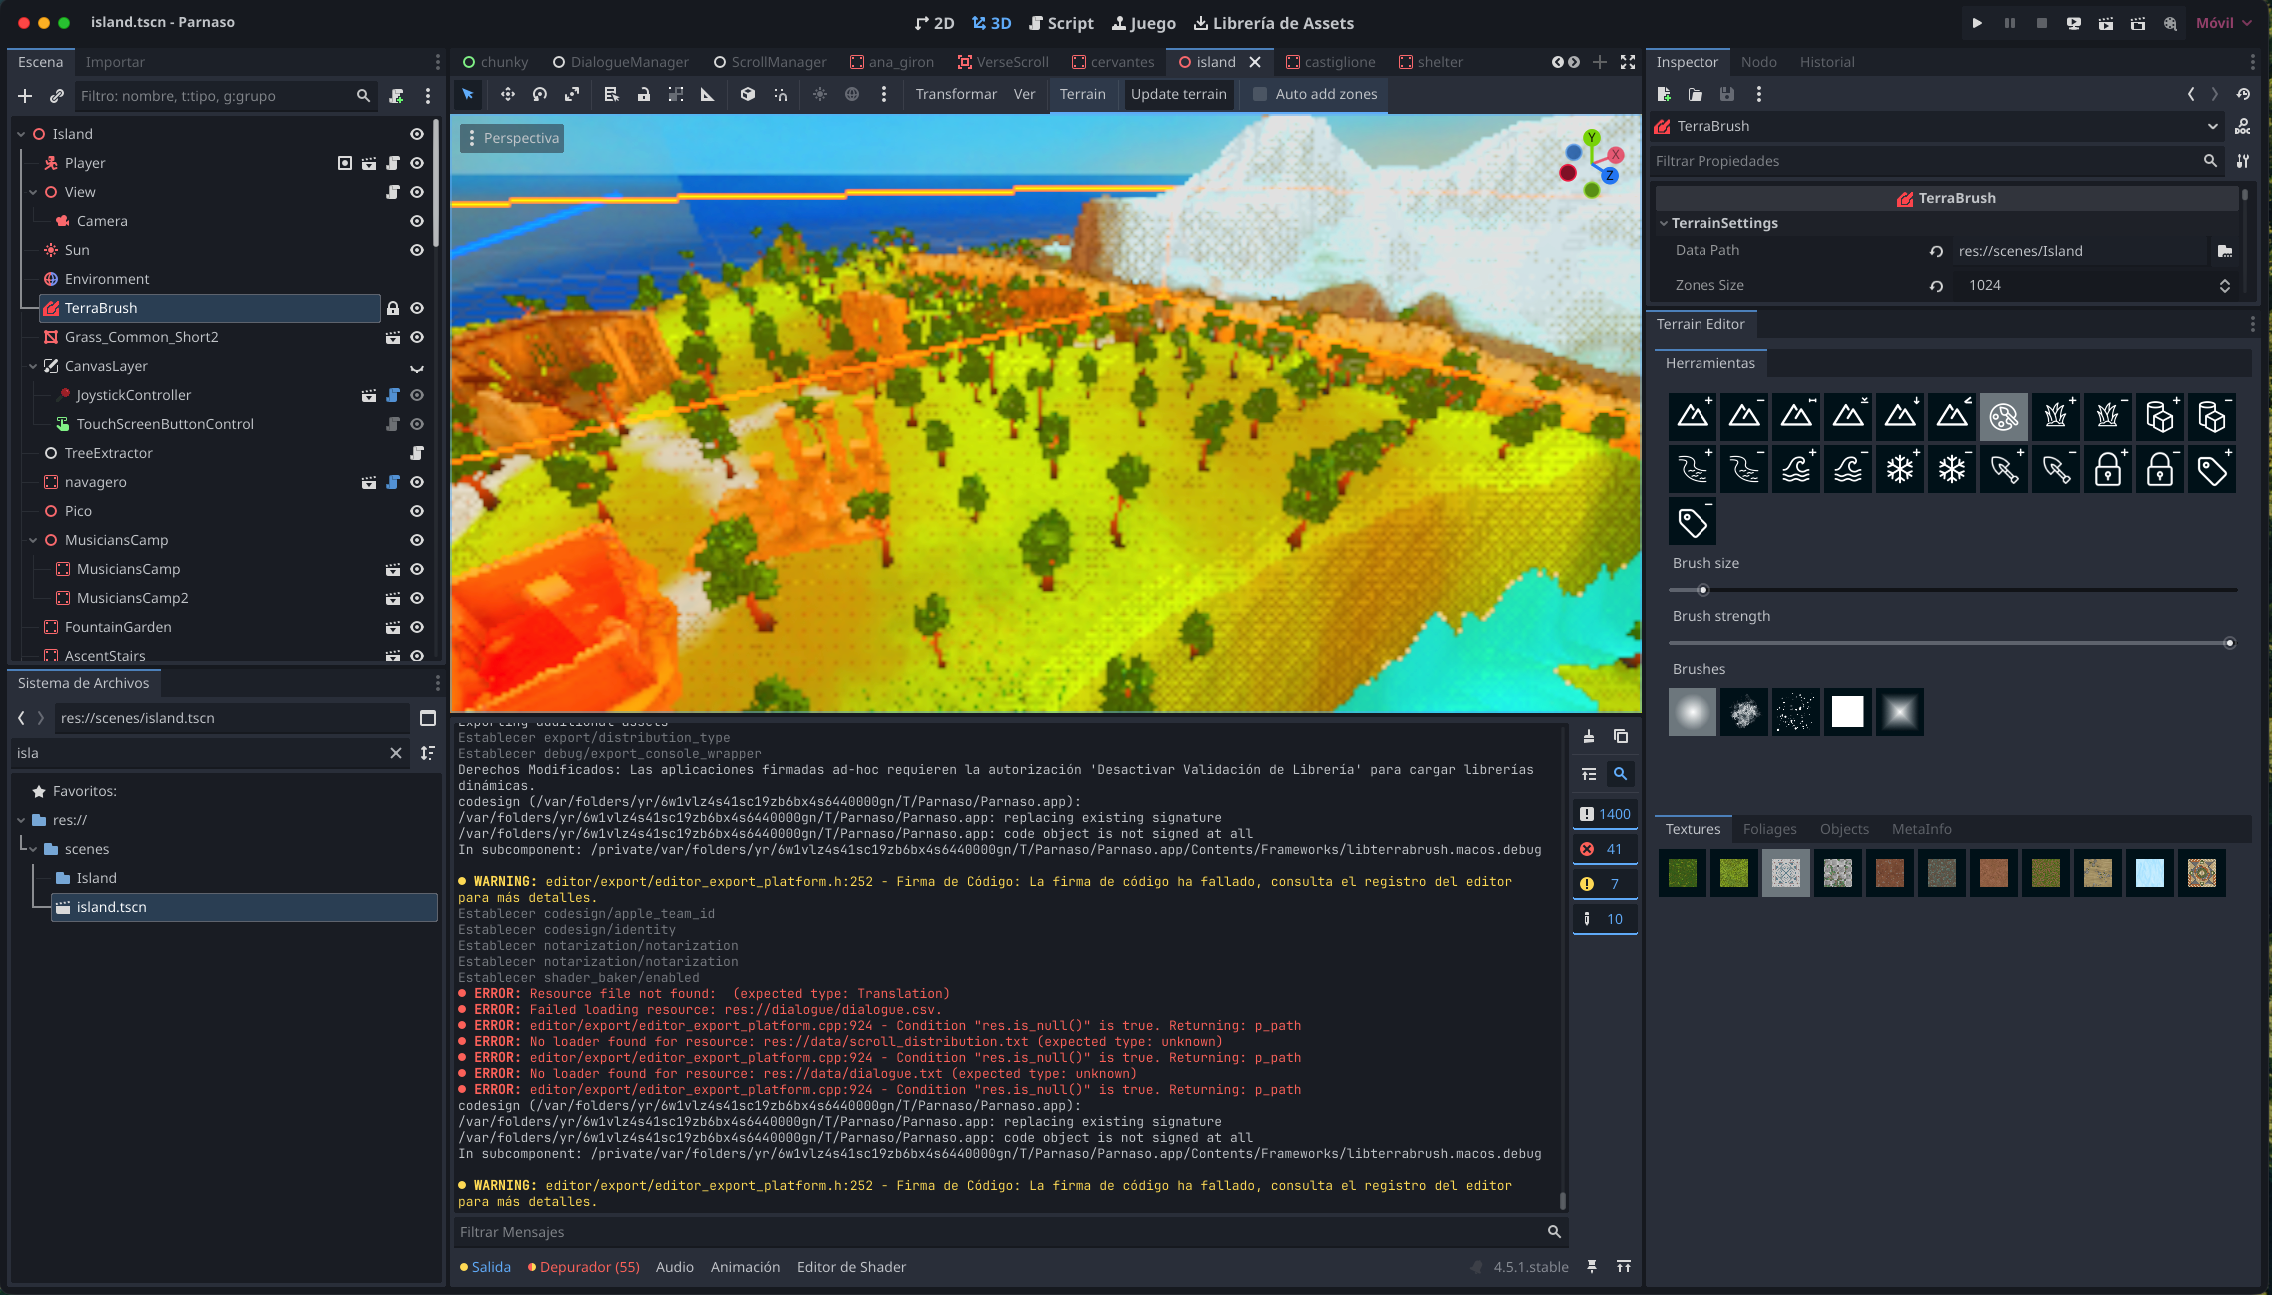Switch to the Foliages tab

[x=1768, y=829]
